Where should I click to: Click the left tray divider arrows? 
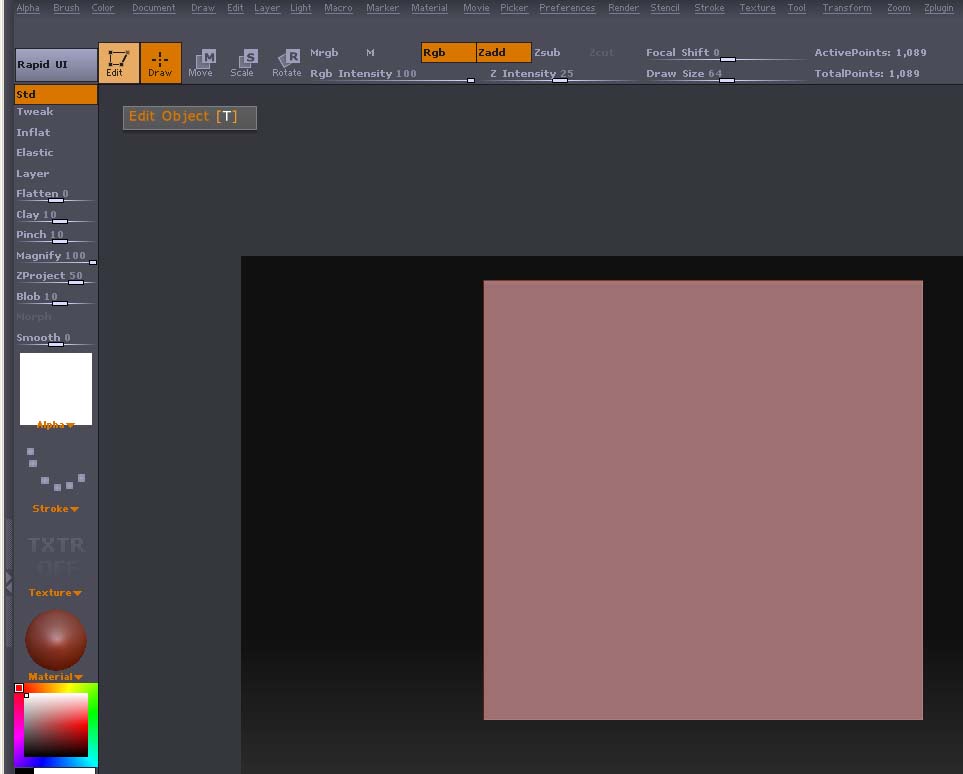click(x=9, y=582)
